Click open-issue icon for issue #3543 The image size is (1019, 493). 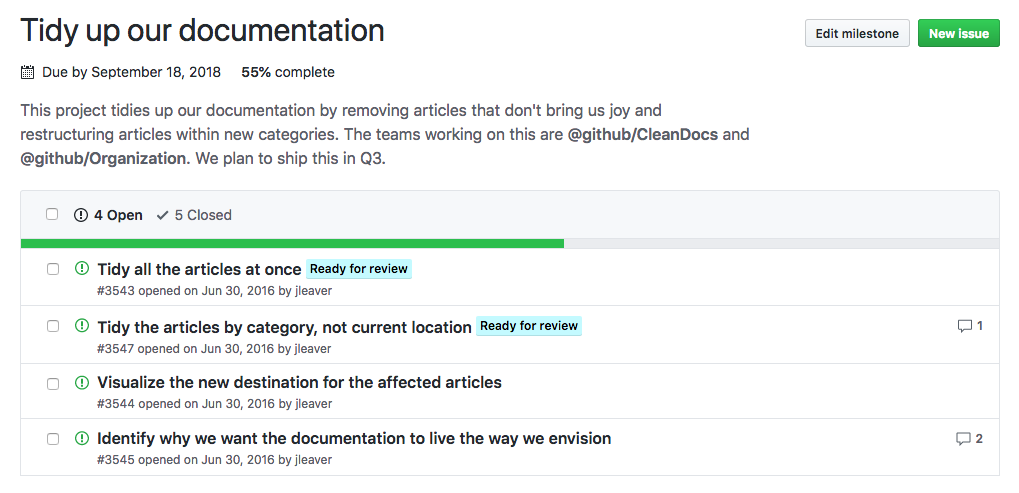(x=82, y=268)
